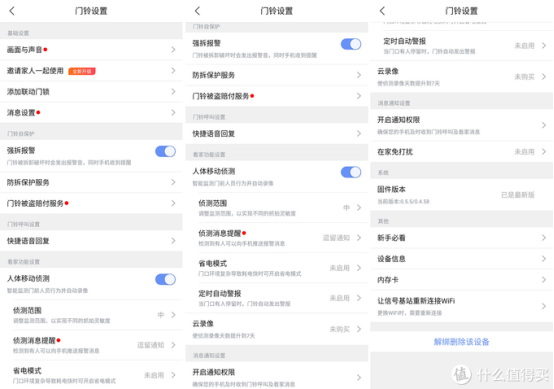Expand 在家免打扰 setting in right panel

462,152
